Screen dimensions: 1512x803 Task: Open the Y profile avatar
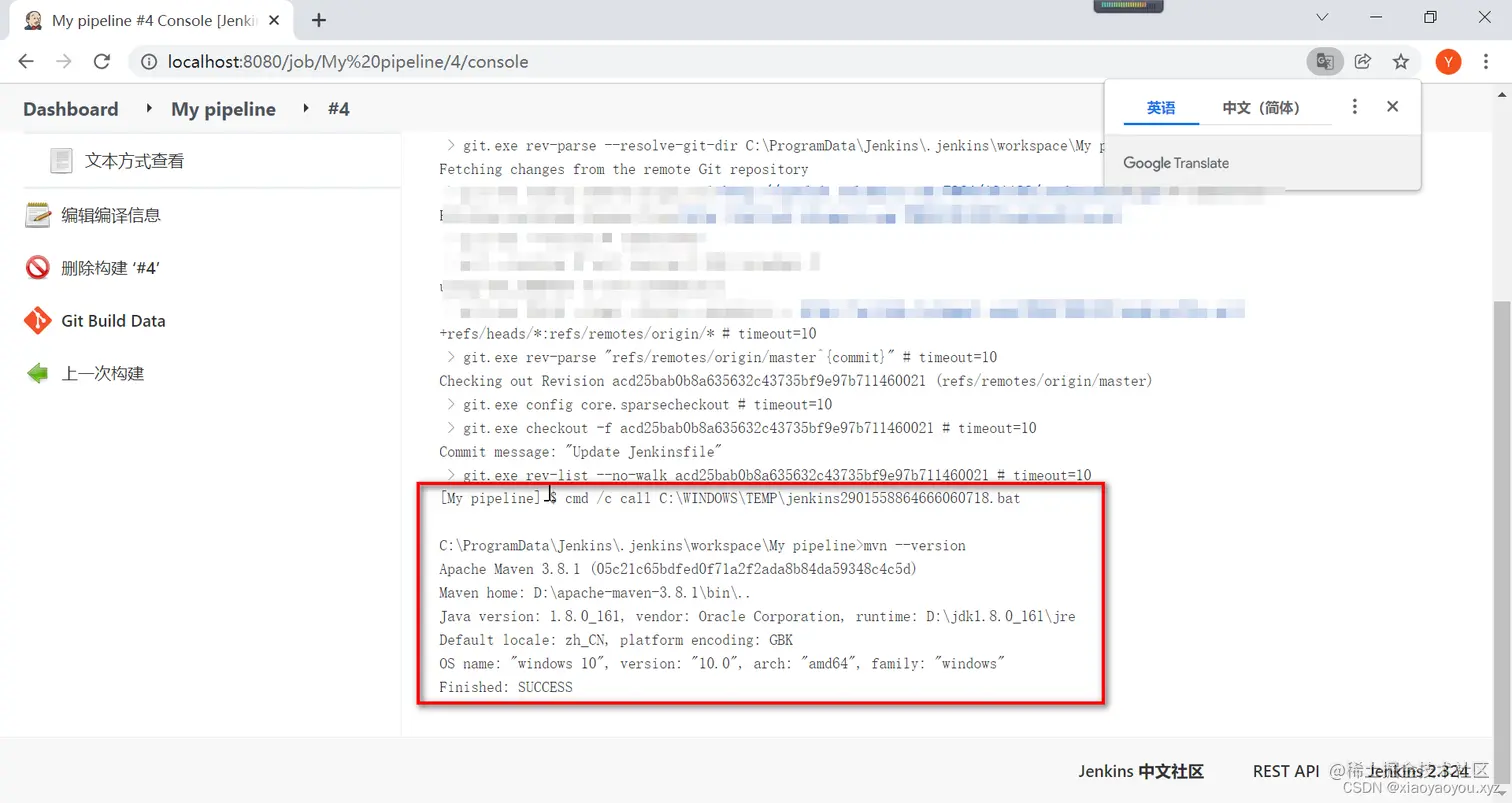coord(1448,62)
